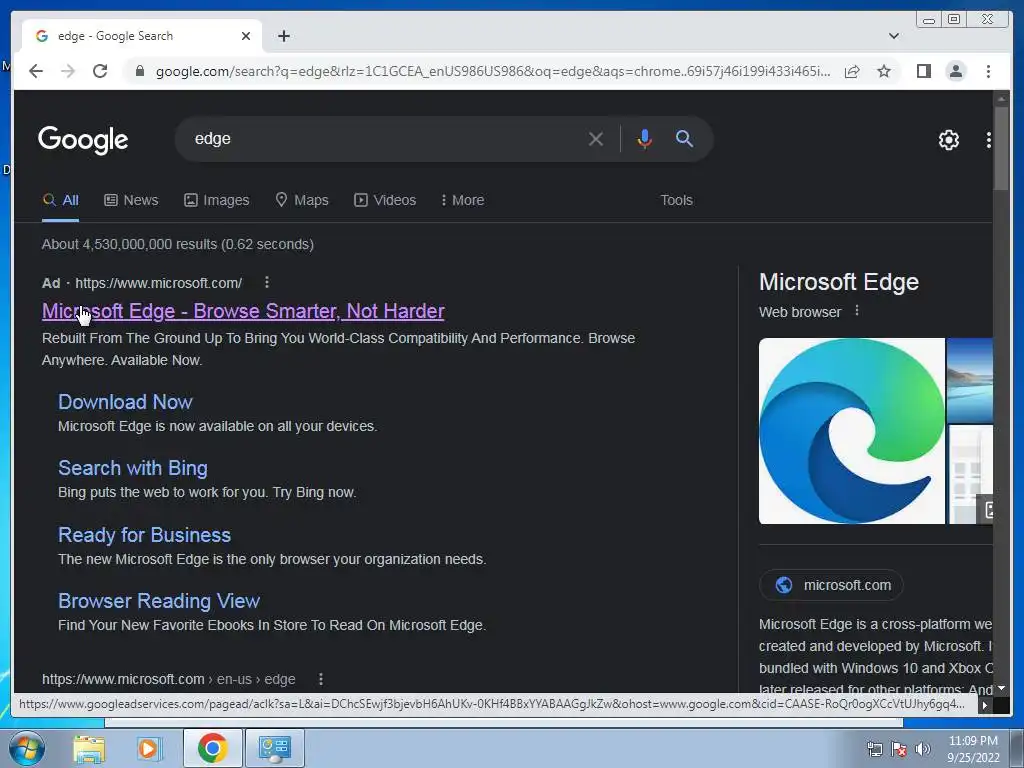This screenshot has height=768, width=1024.
Task: Open the Chrome side panel icon
Action: (x=923, y=71)
